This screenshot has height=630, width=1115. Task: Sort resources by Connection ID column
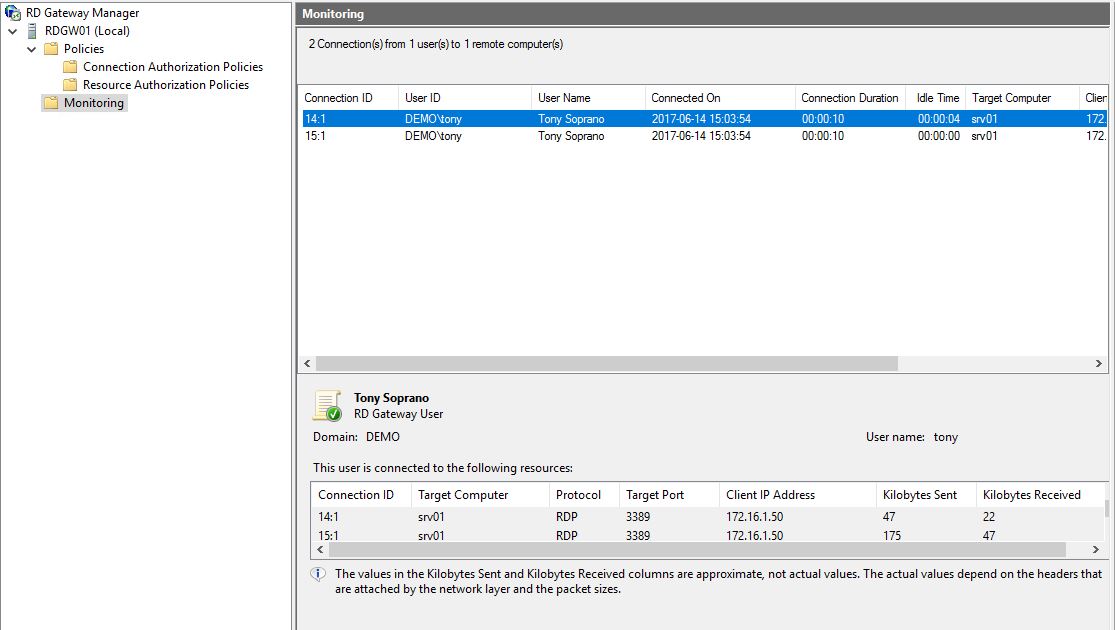(x=361, y=495)
